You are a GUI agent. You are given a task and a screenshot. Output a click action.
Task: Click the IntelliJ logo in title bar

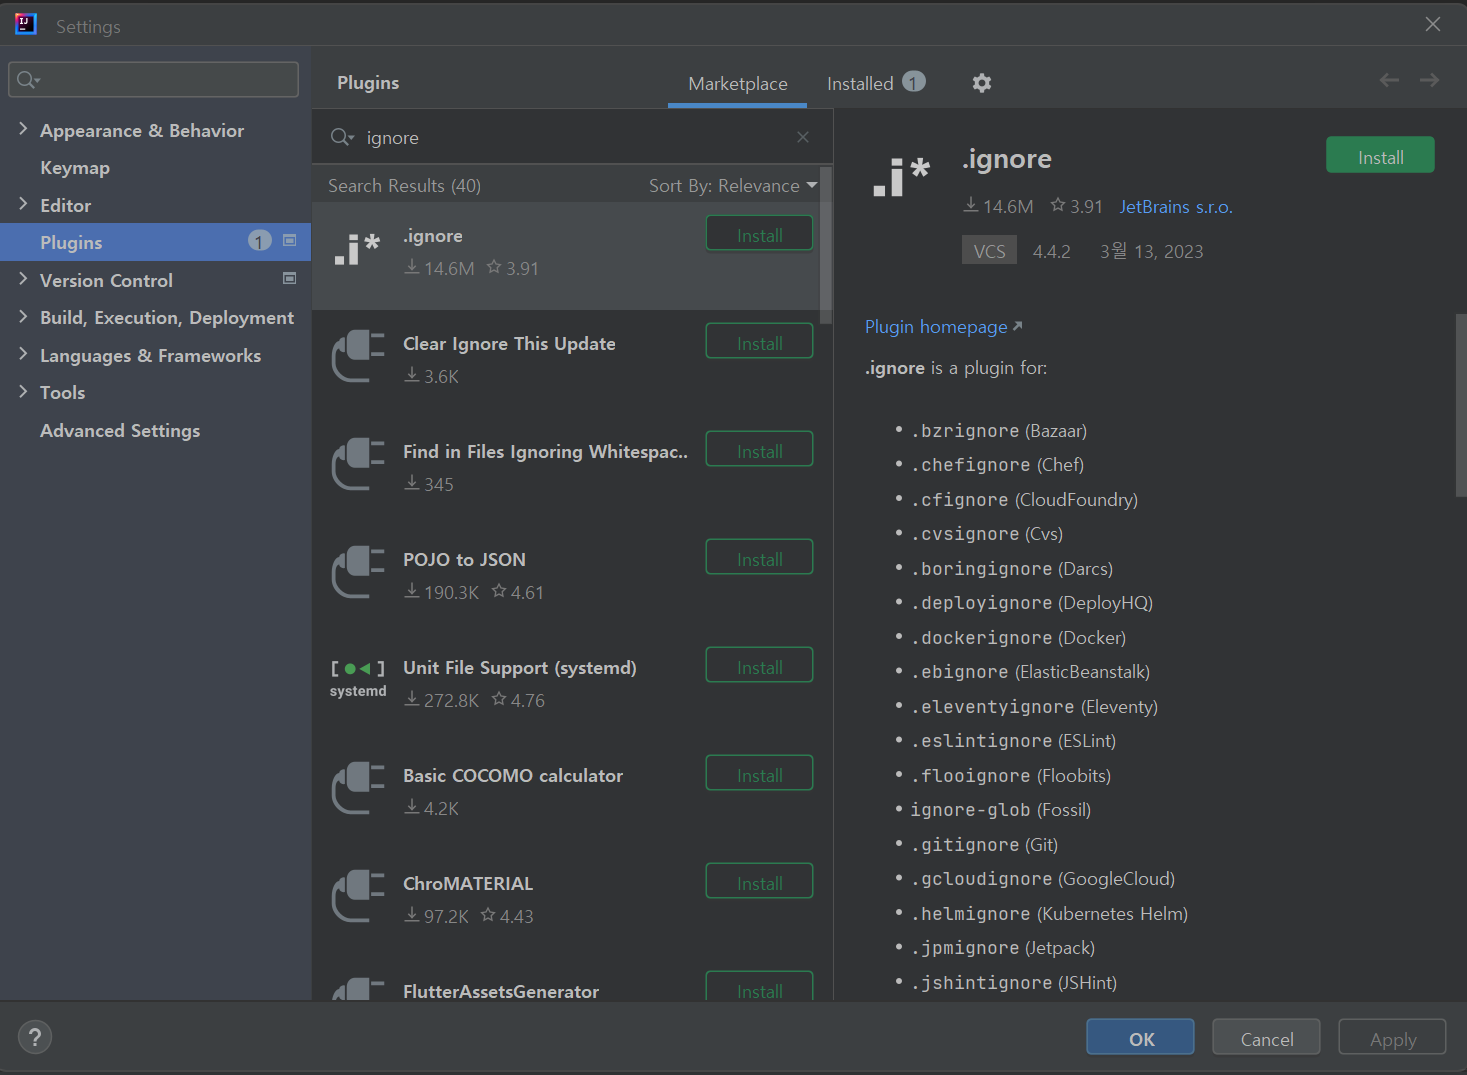point(26,24)
